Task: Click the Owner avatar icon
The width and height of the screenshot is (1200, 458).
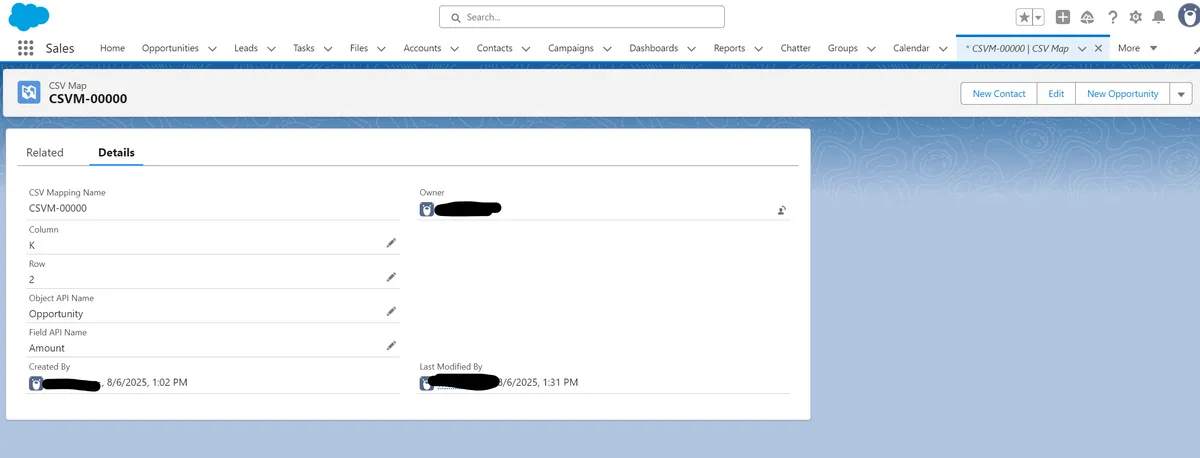Action: [427, 209]
